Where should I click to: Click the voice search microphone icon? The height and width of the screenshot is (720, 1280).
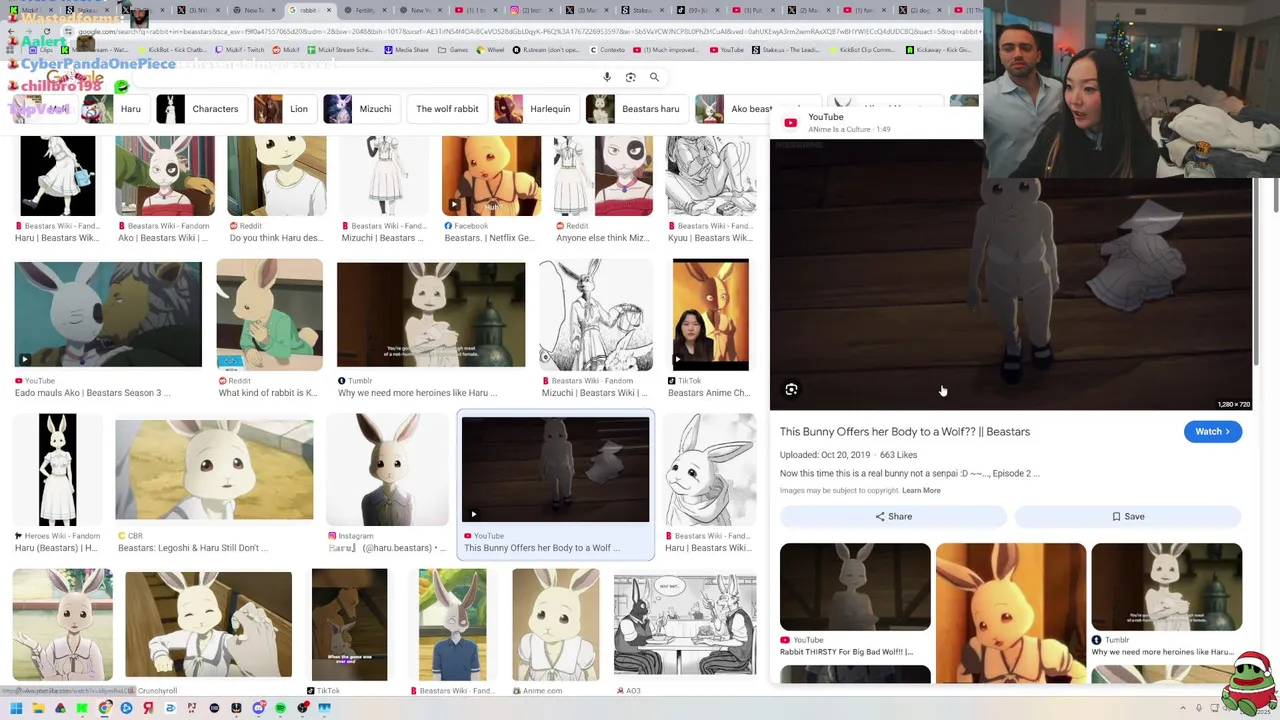click(x=607, y=77)
